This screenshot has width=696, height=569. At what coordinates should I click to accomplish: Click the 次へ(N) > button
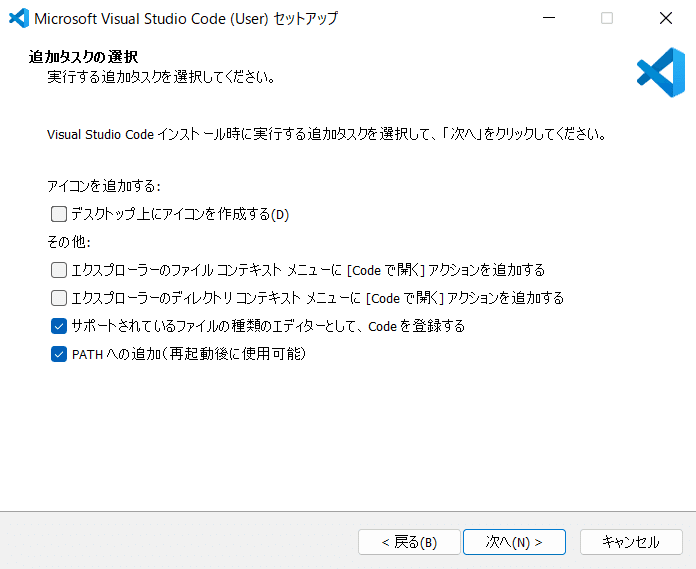click(x=514, y=542)
